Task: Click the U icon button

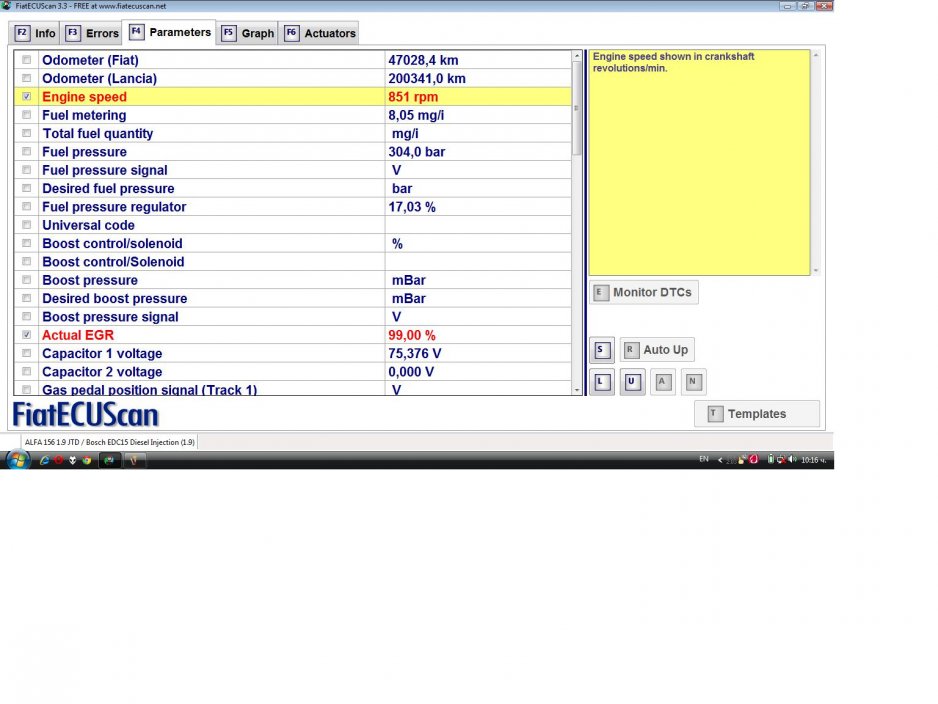Action: coord(631,382)
